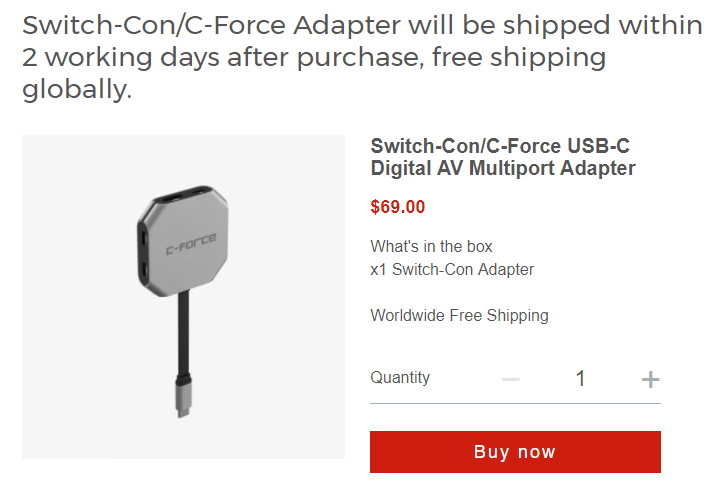Click the adapter's side USB ports in photo
This screenshot has height=484, width=715.
(x=144, y=253)
